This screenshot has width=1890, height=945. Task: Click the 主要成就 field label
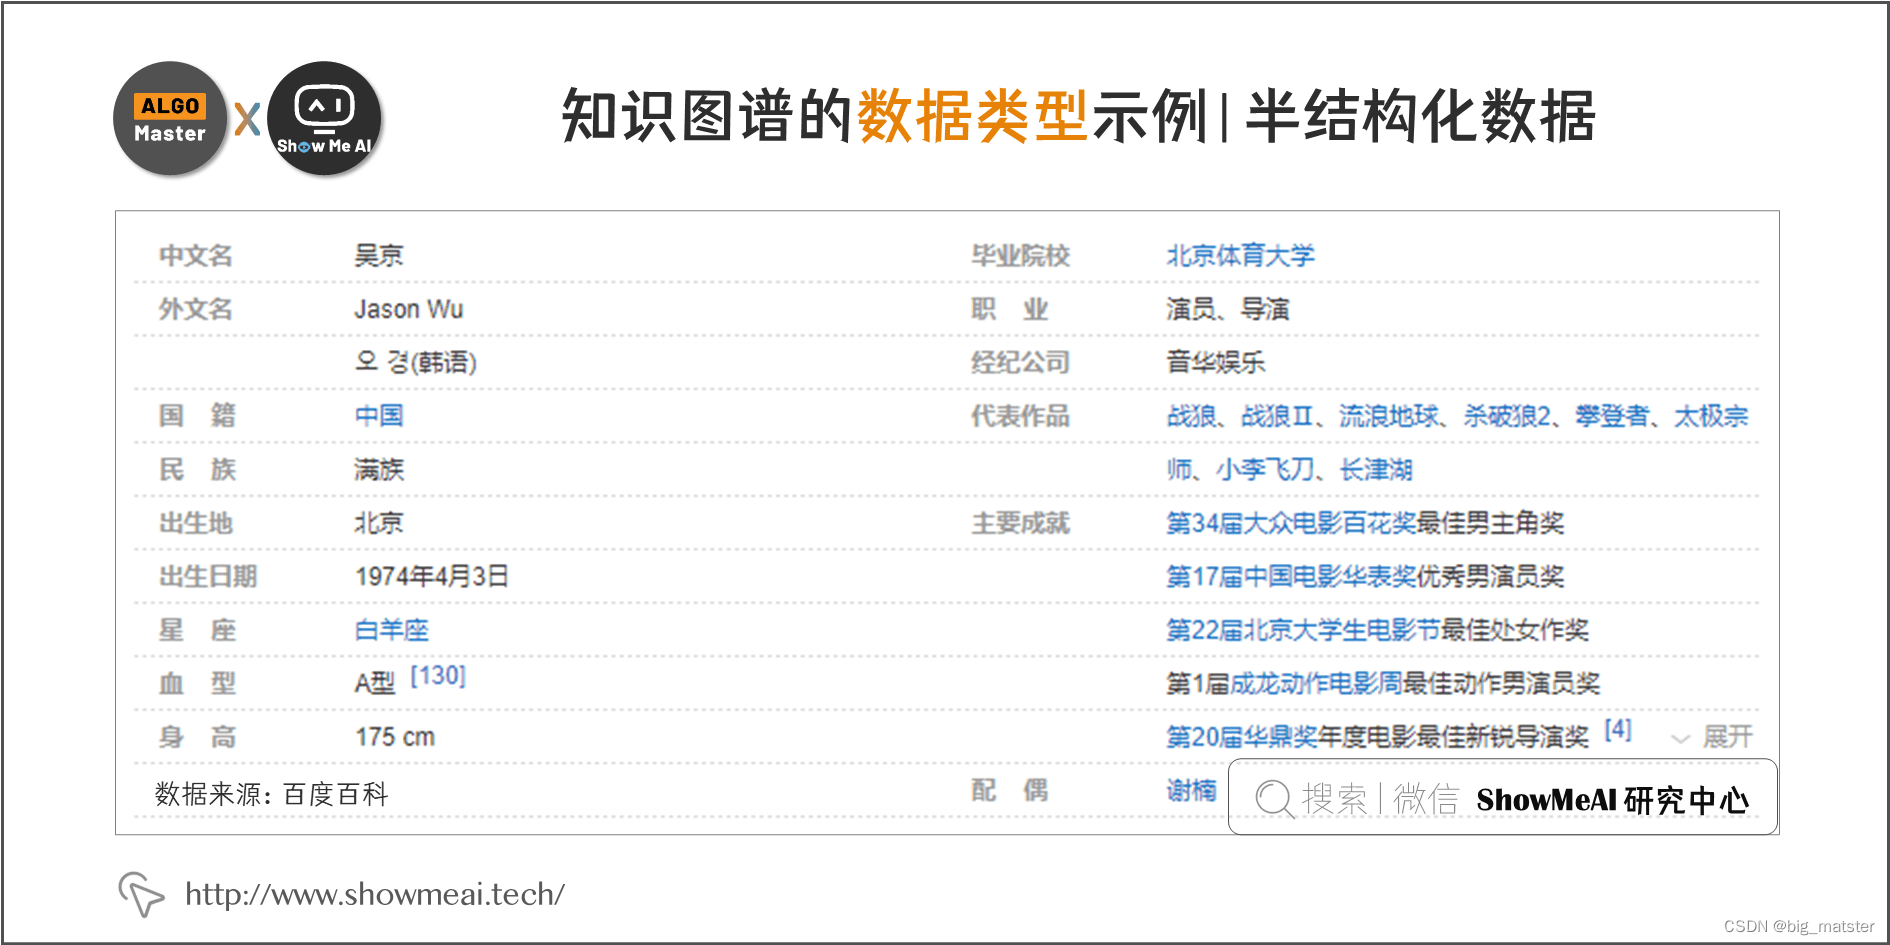click(x=1021, y=523)
